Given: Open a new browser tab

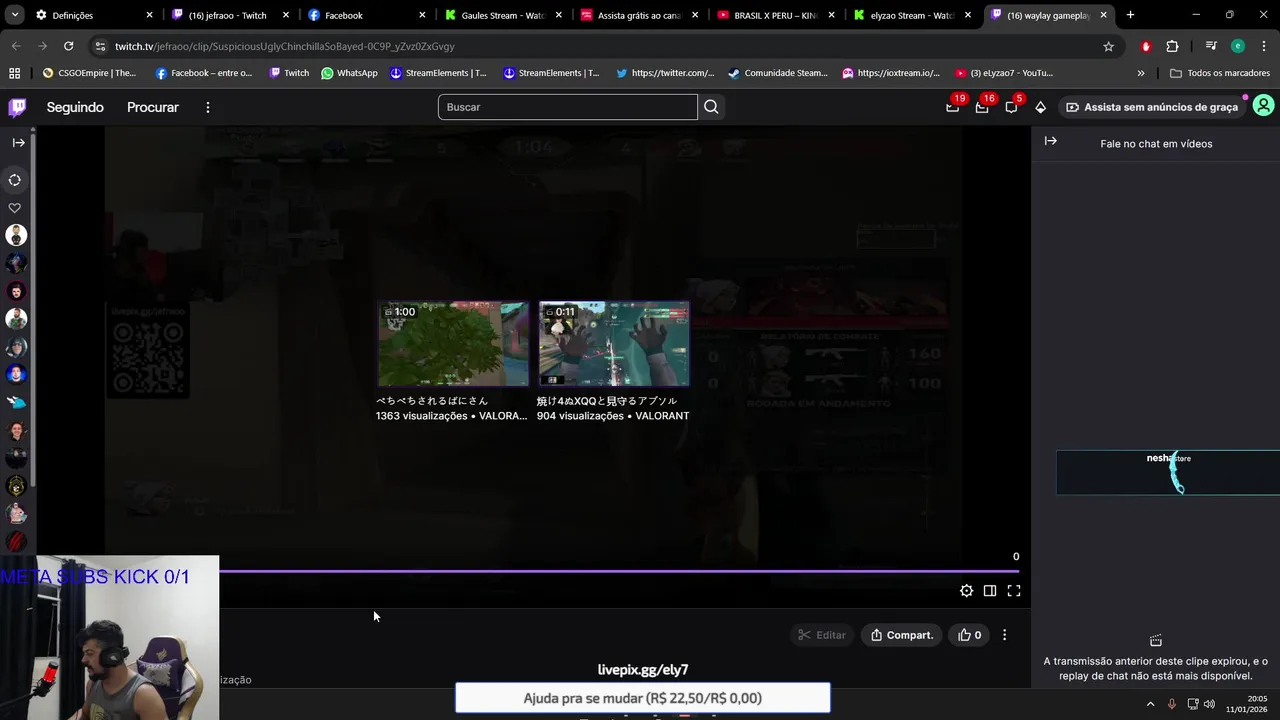Looking at the screenshot, I should (1130, 15).
